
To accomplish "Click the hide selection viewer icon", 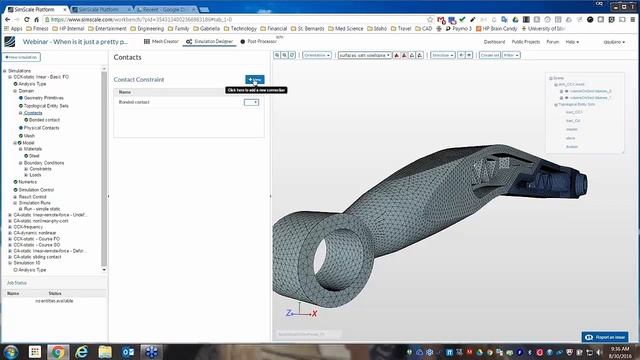I will pyautogui.click(x=461, y=55).
